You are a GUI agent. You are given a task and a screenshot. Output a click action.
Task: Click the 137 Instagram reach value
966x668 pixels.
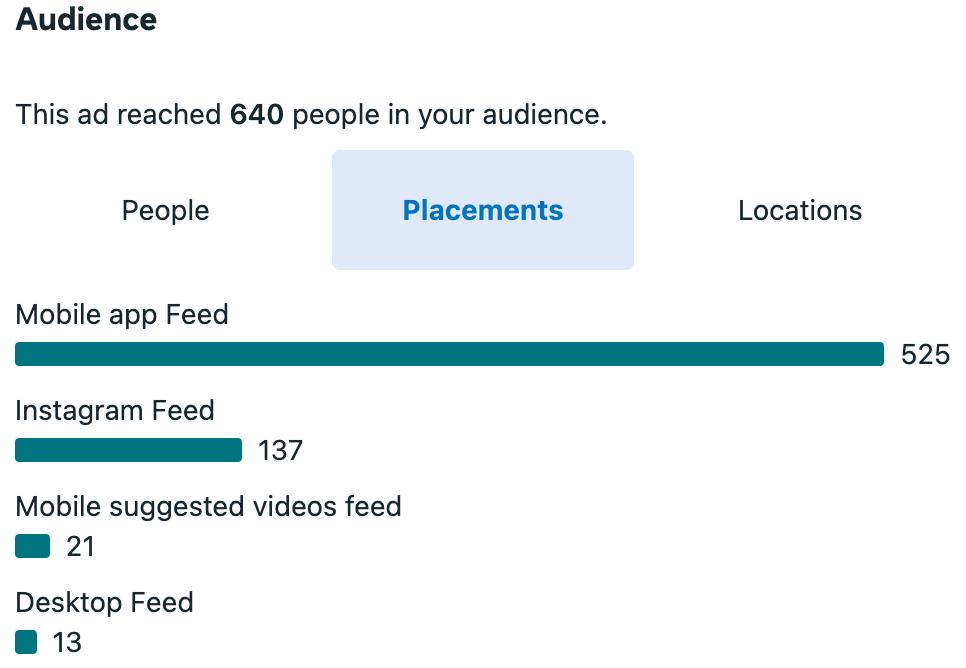coord(280,451)
